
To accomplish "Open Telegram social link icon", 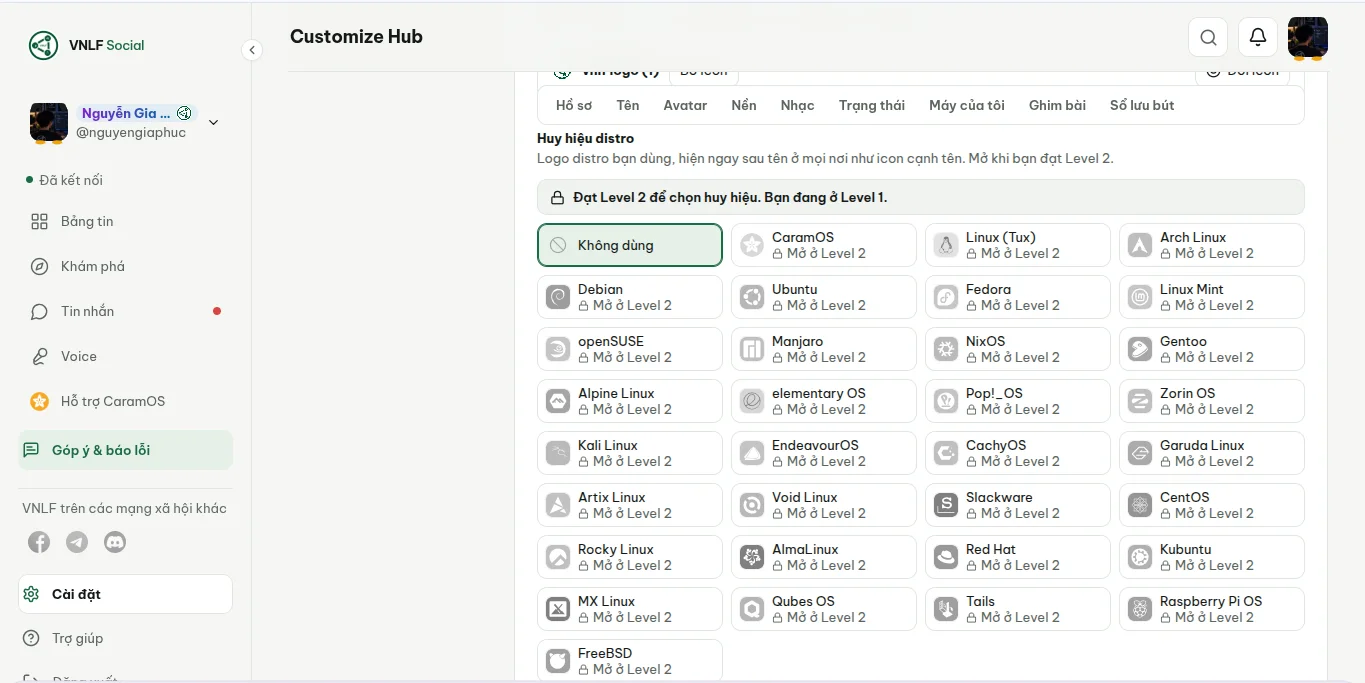I will pyautogui.click(x=77, y=542).
